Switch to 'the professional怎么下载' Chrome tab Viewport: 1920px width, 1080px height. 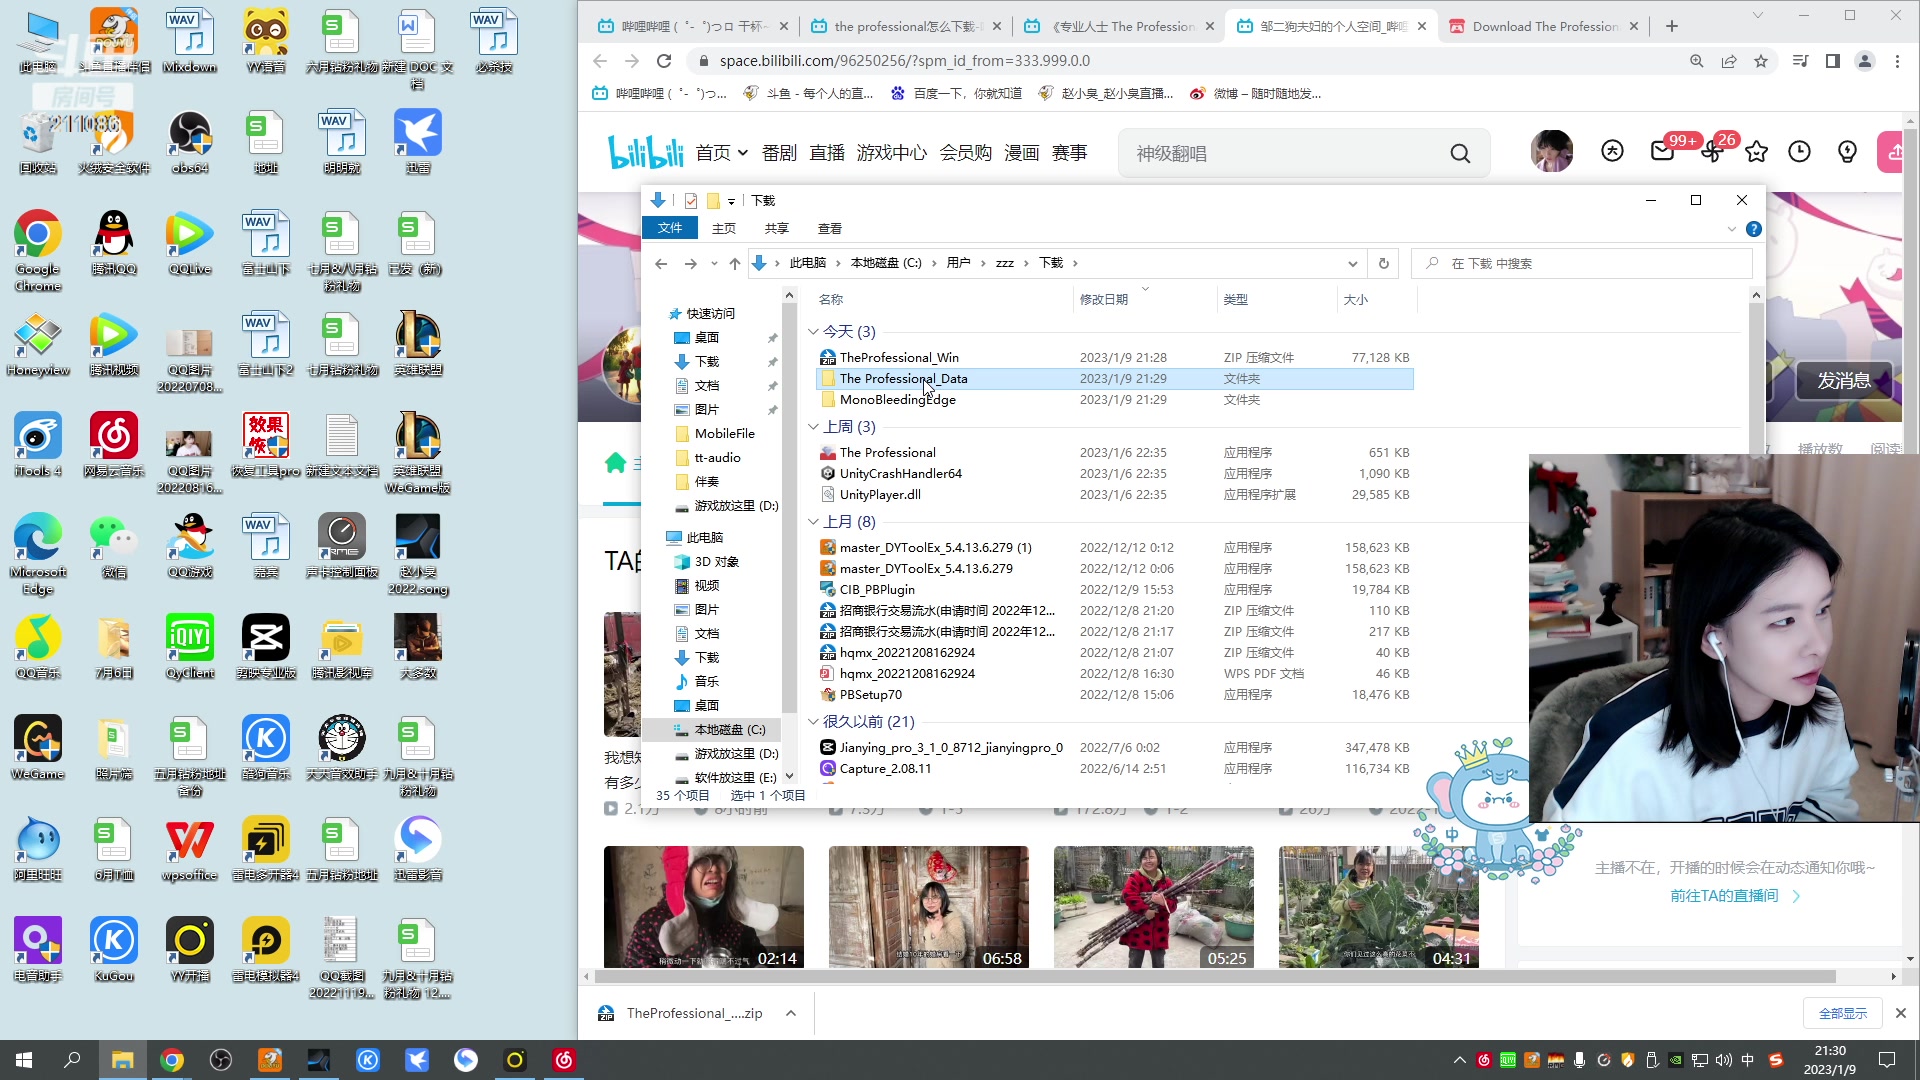tap(908, 27)
